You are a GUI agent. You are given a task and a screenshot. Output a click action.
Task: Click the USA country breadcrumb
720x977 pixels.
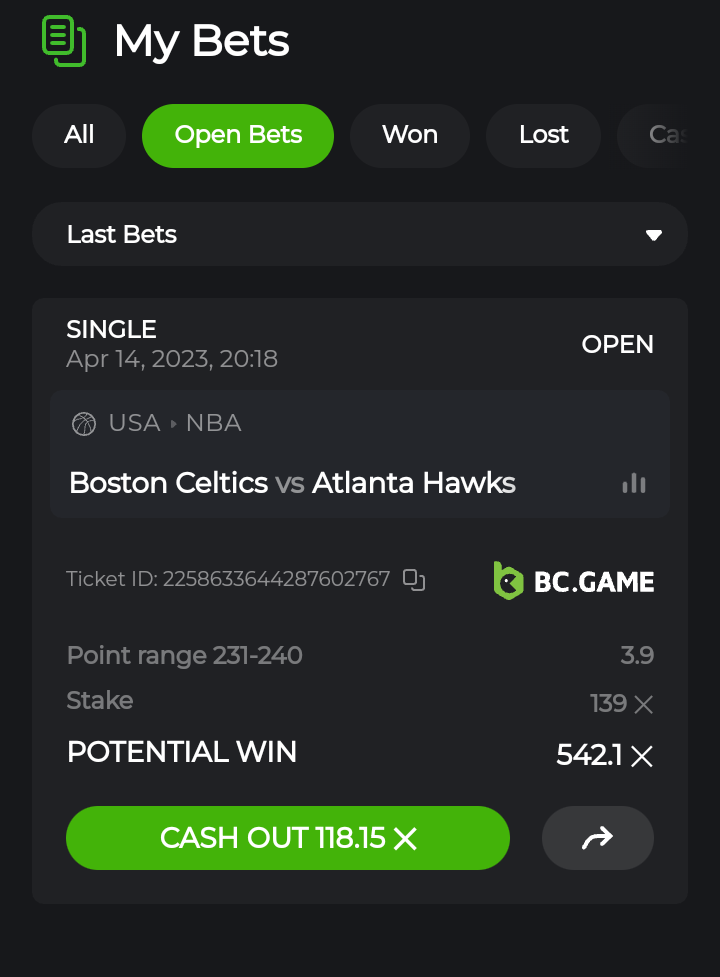pyautogui.click(x=134, y=423)
